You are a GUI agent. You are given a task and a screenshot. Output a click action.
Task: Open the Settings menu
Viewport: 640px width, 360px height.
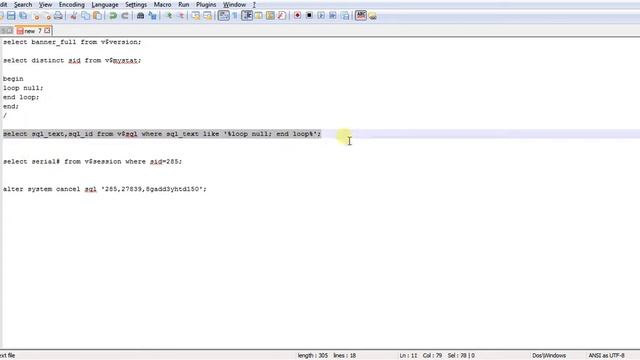coord(136,4)
